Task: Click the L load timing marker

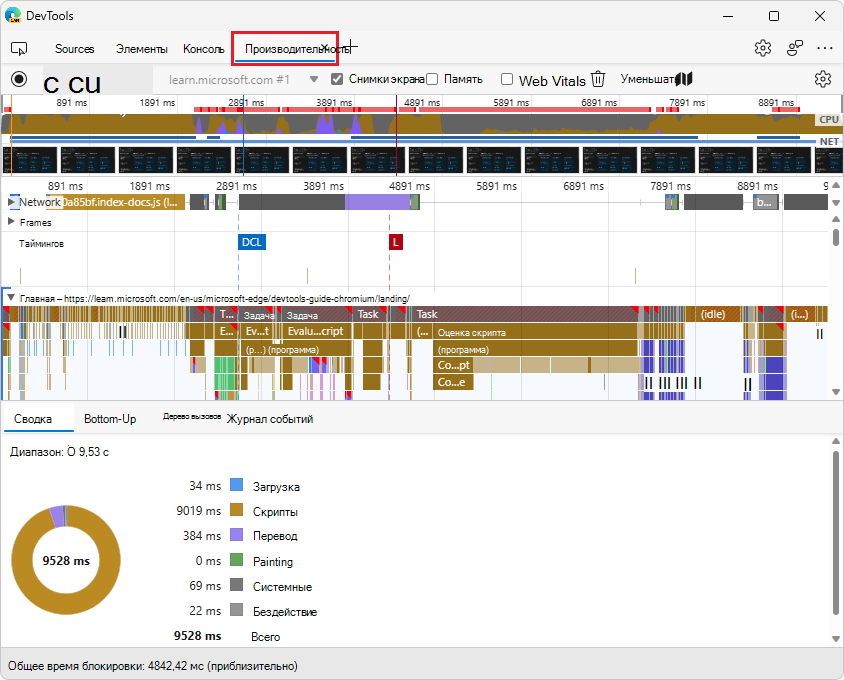Action: tap(396, 242)
